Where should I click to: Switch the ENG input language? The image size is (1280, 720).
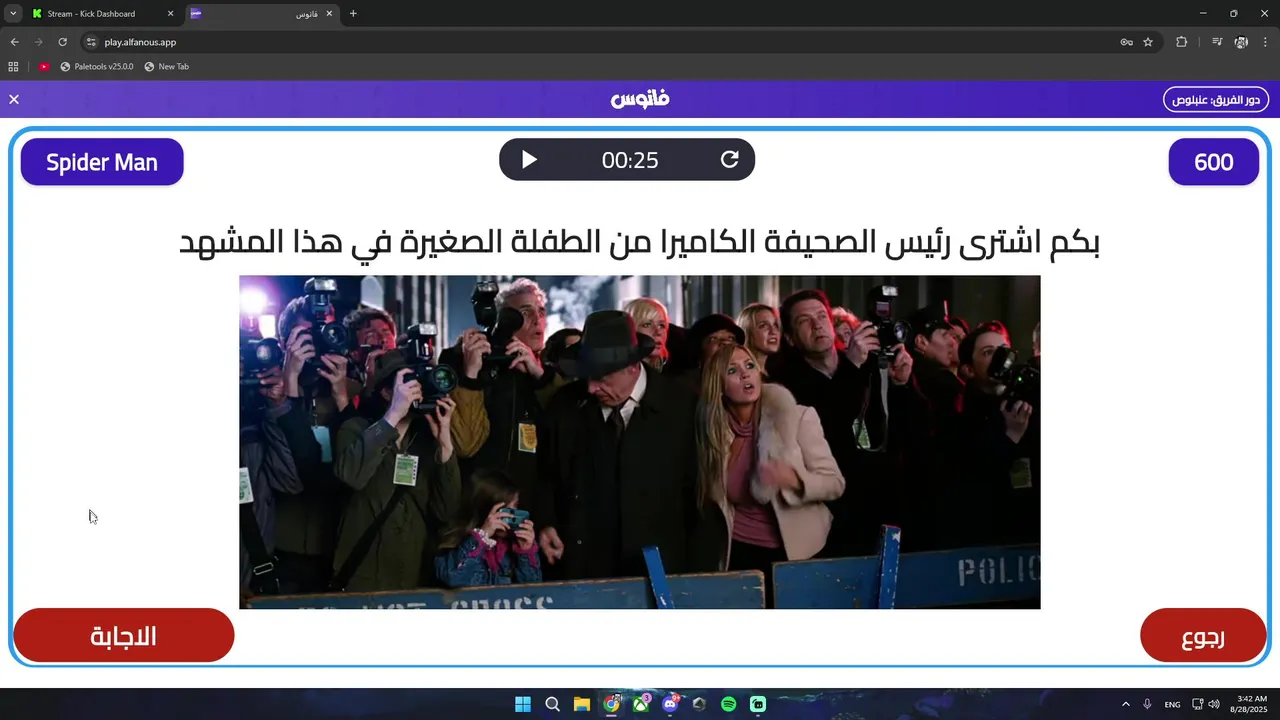click(1172, 705)
